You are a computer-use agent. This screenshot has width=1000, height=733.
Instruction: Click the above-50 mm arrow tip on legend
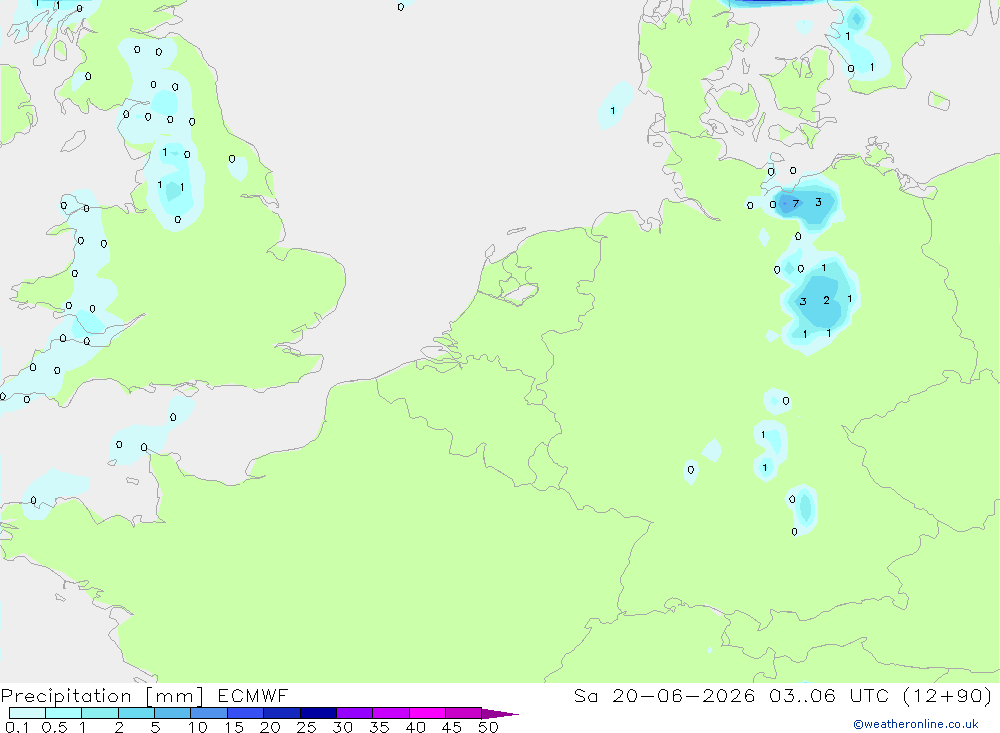500,714
